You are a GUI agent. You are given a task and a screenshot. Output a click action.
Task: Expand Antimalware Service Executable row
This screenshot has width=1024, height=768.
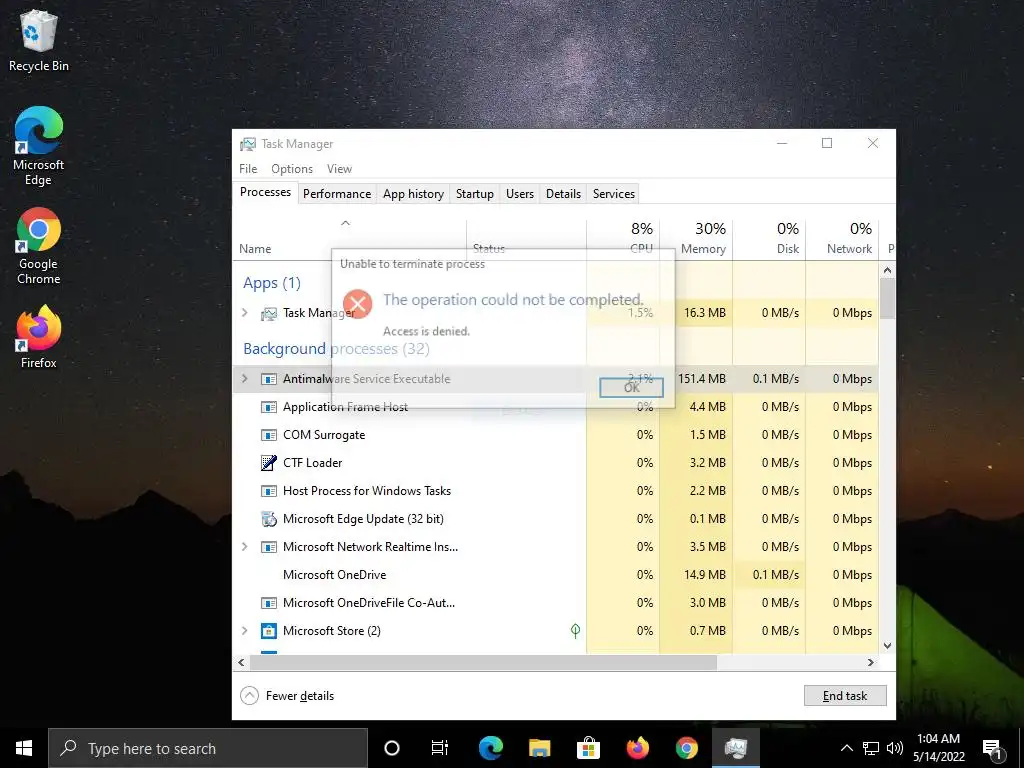point(245,379)
